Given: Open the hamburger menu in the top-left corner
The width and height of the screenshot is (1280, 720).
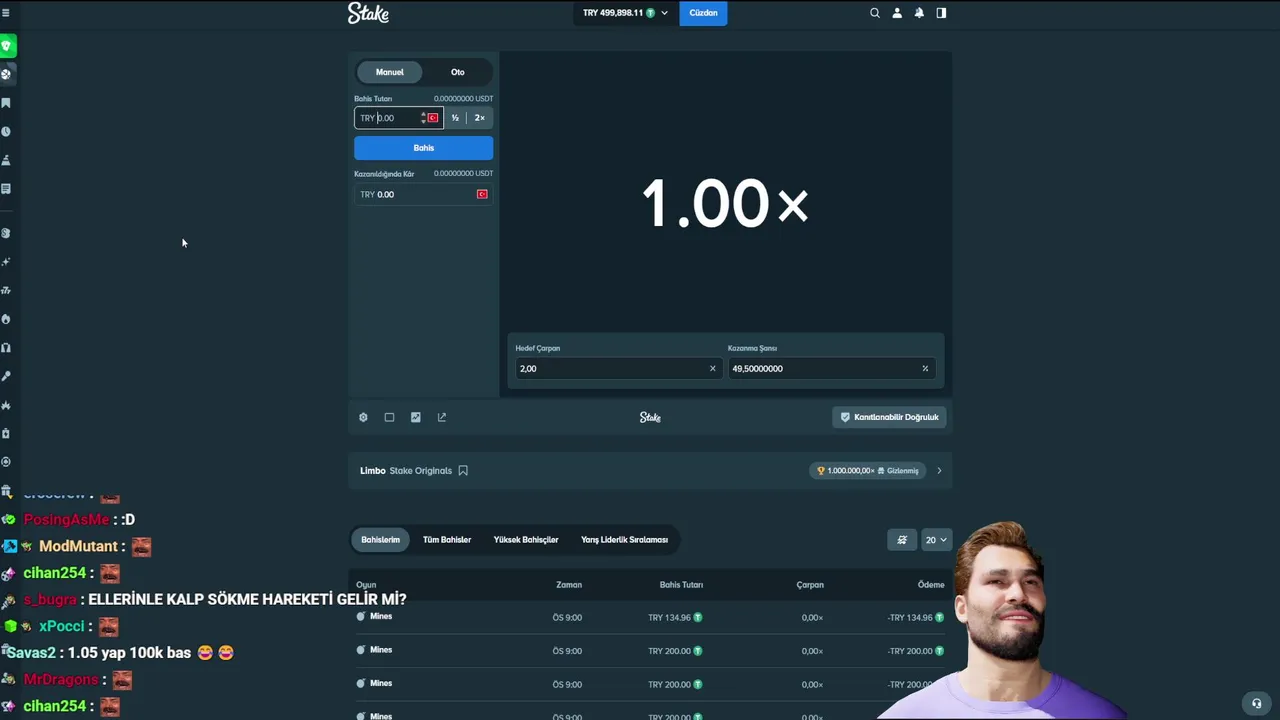Looking at the screenshot, I should pyautogui.click(x=6, y=14).
